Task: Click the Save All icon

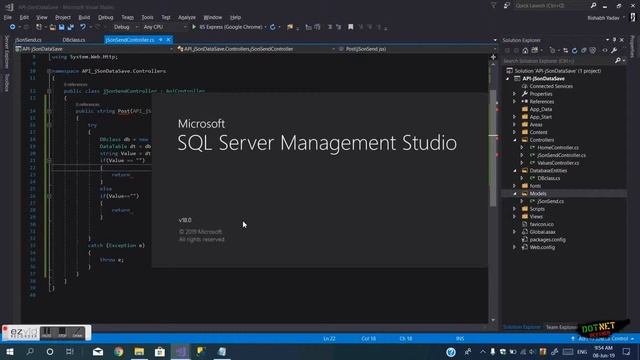Action: point(71,27)
